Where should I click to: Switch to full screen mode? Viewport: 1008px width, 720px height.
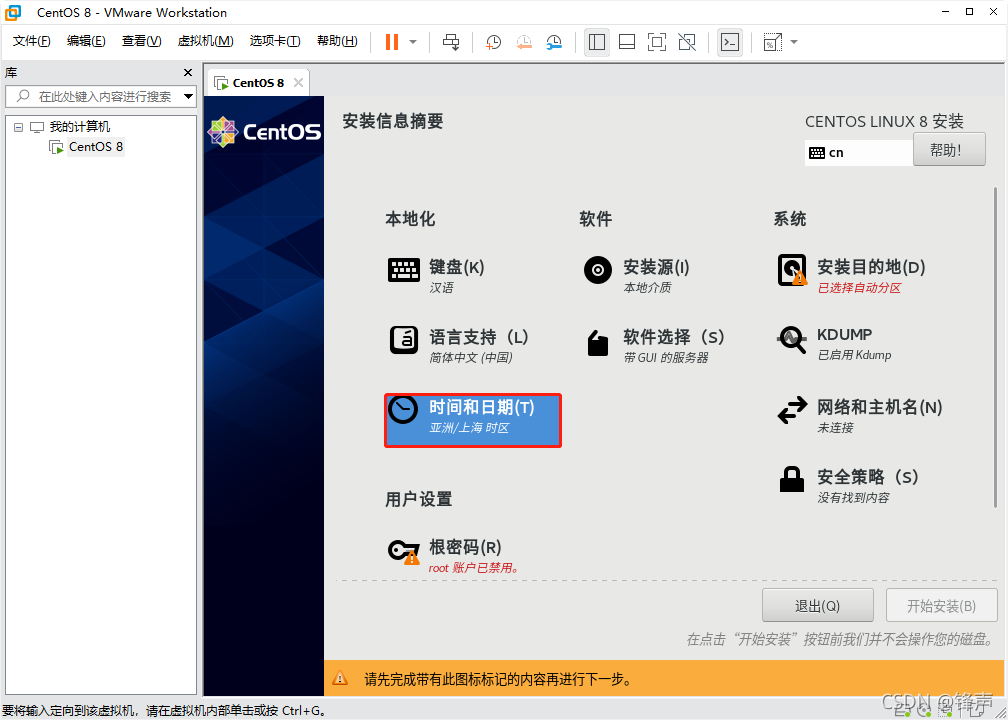[656, 42]
